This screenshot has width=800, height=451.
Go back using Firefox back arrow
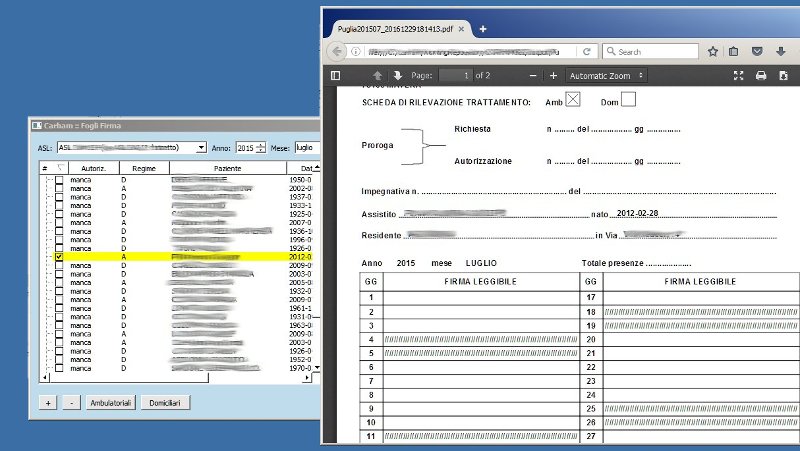pyautogui.click(x=337, y=52)
